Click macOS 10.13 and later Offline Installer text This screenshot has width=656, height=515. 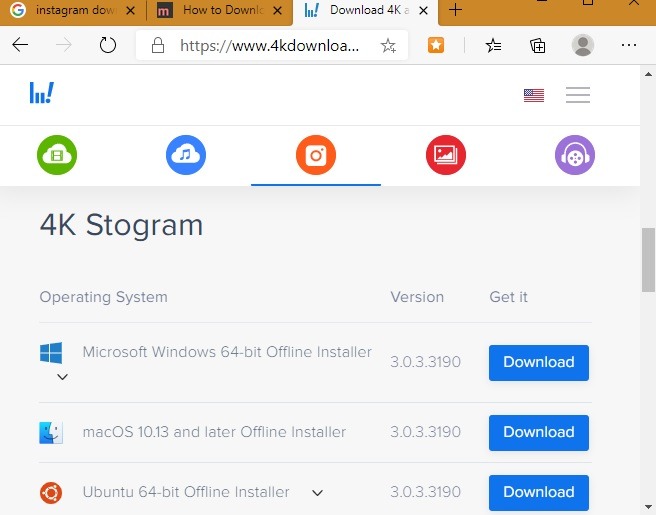(x=214, y=432)
